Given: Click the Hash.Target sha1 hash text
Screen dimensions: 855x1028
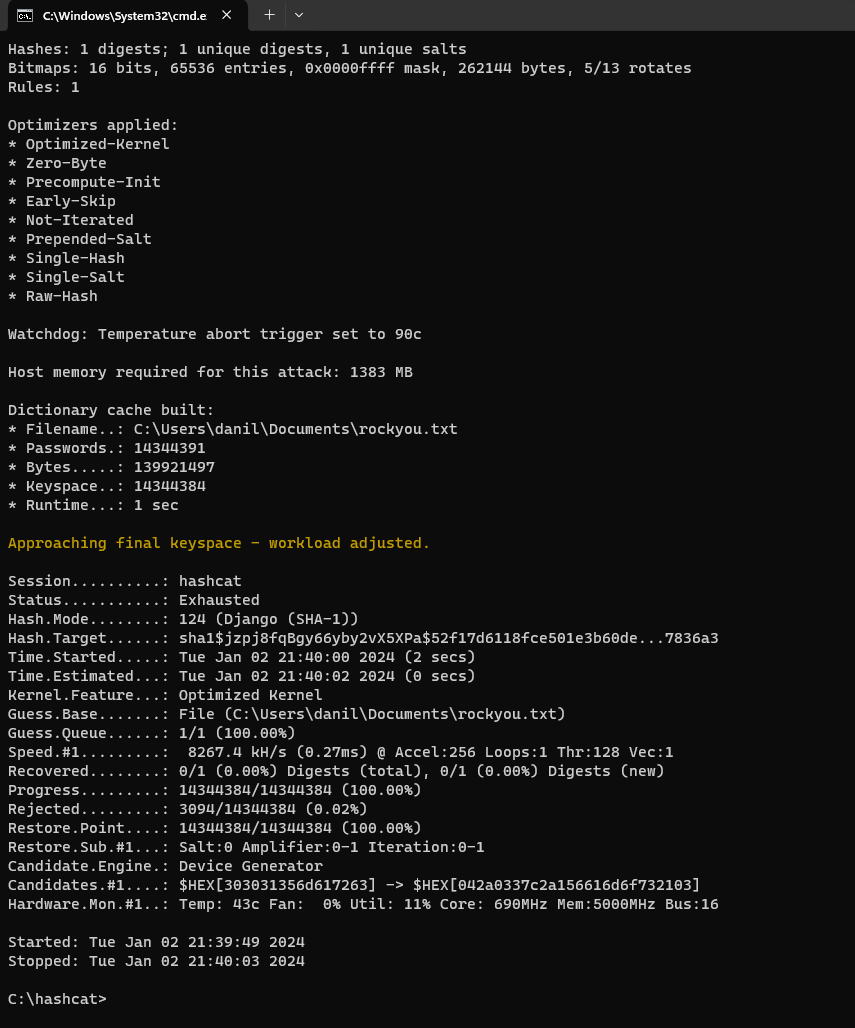Looking at the screenshot, I should [x=448, y=638].
